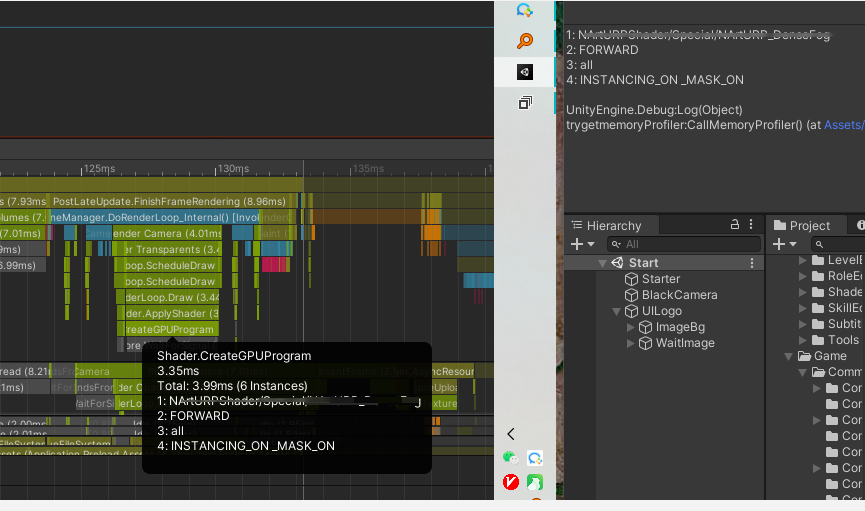Select the WaitImage object
The width and height of the screenshot is (865, 511).
pos(685,343)
